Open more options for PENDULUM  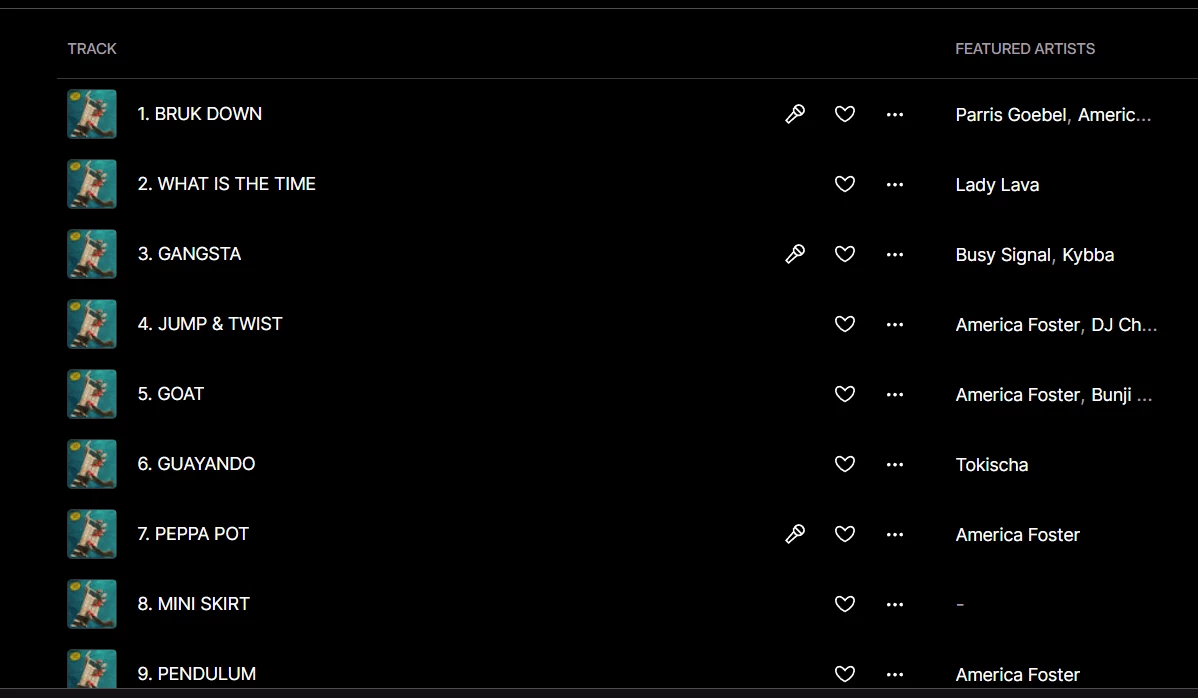[895, 674]
